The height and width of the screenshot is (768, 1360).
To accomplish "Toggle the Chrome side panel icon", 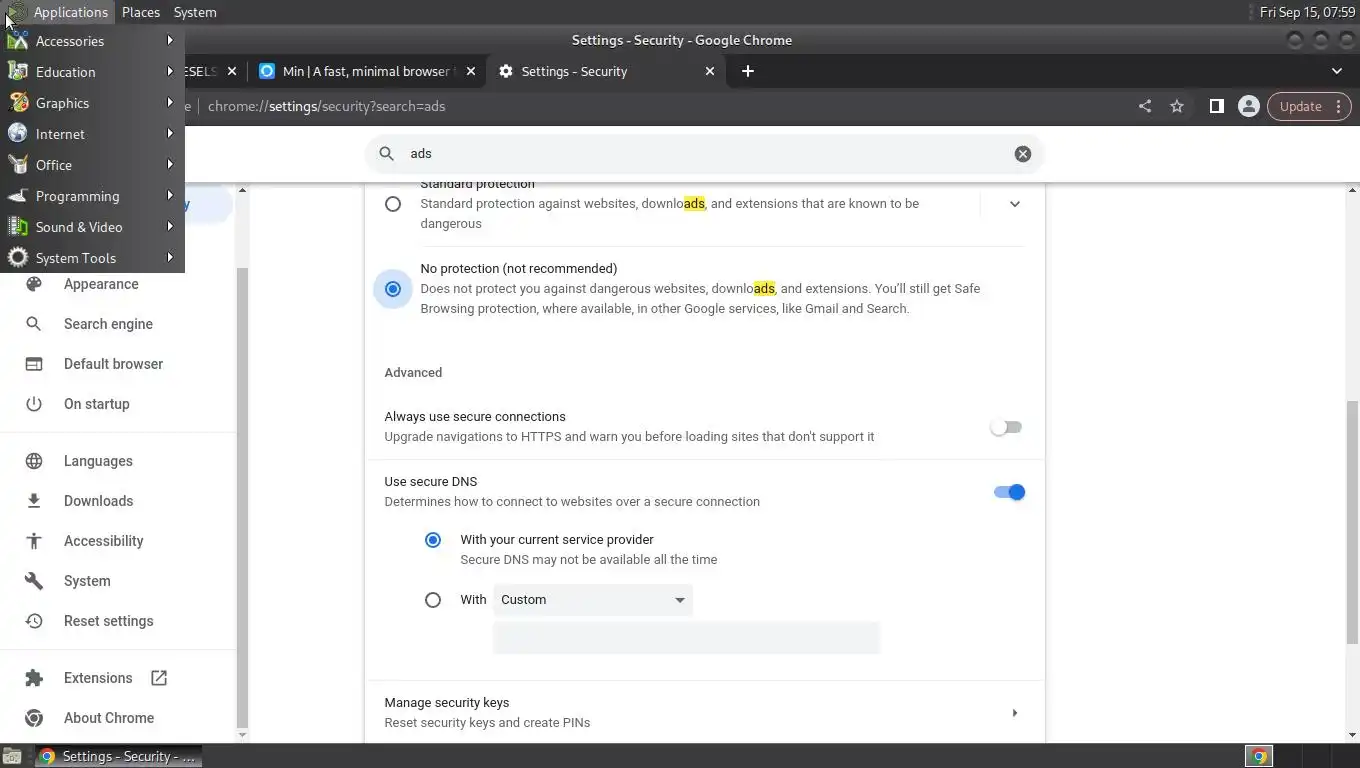I will pos(1216,106).
